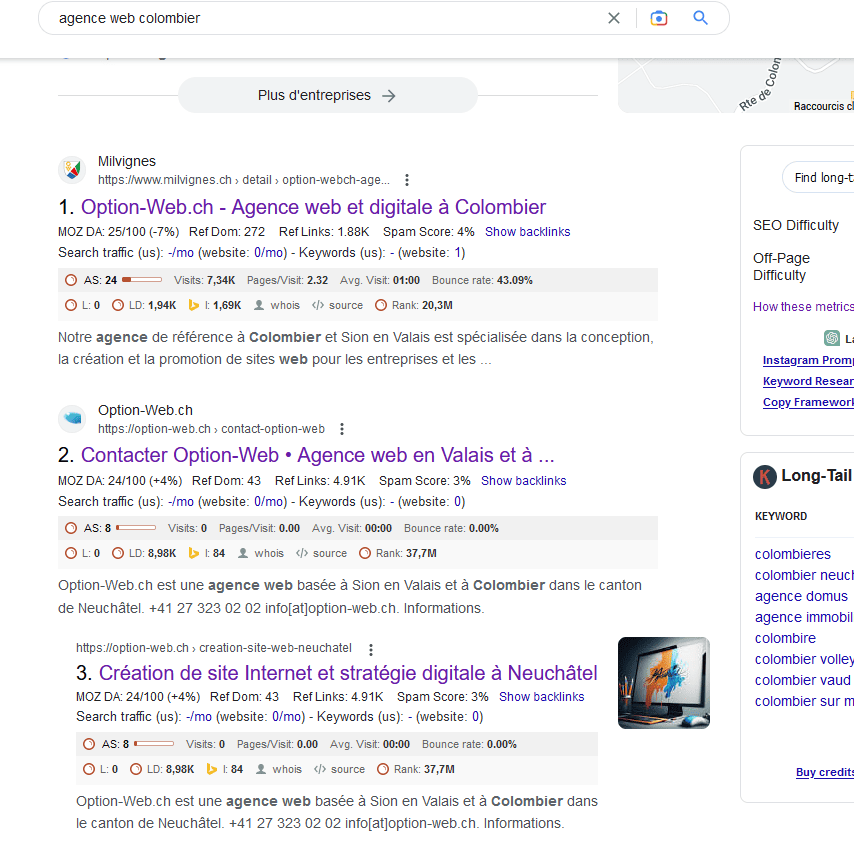Clear the search query with the X icon
This screenshot has height=854, width=854.
(613, 18)
